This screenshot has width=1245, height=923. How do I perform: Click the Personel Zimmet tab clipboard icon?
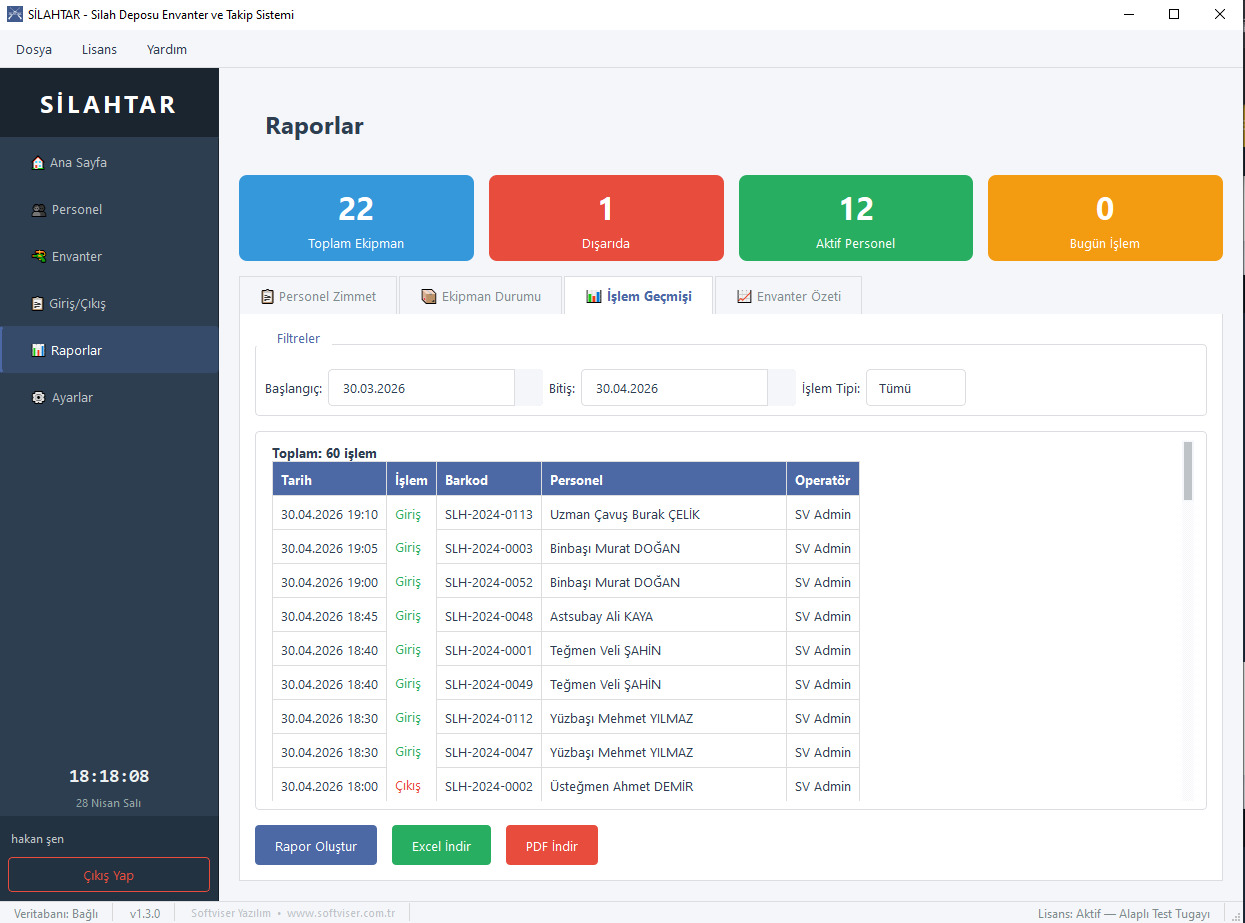[267, 297]
